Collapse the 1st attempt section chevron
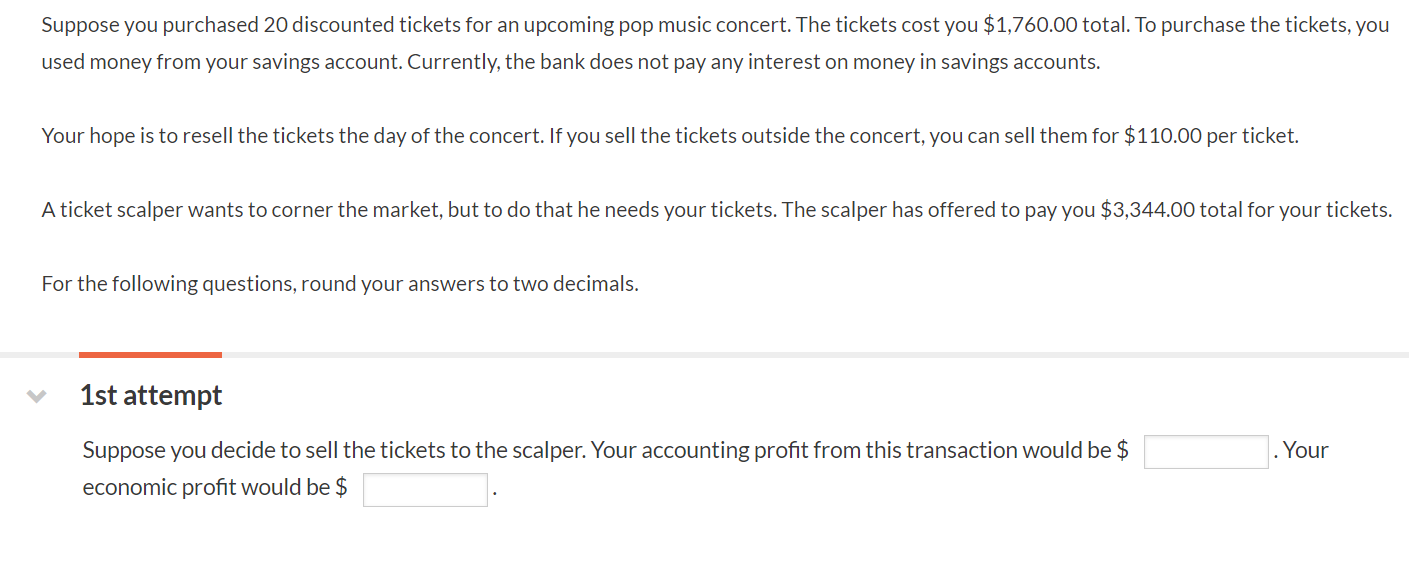Viewport: 1409px width, 581px height. point(37,397)
